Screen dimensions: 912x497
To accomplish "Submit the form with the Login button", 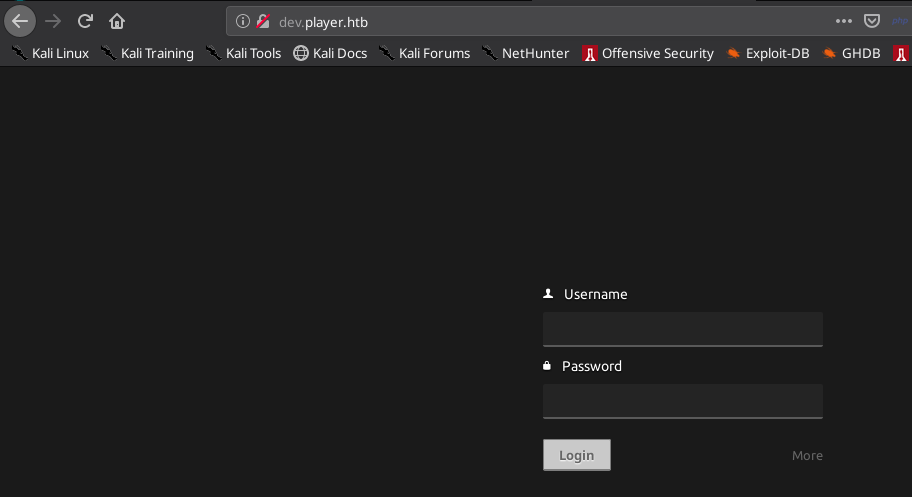I will [577, 455].
